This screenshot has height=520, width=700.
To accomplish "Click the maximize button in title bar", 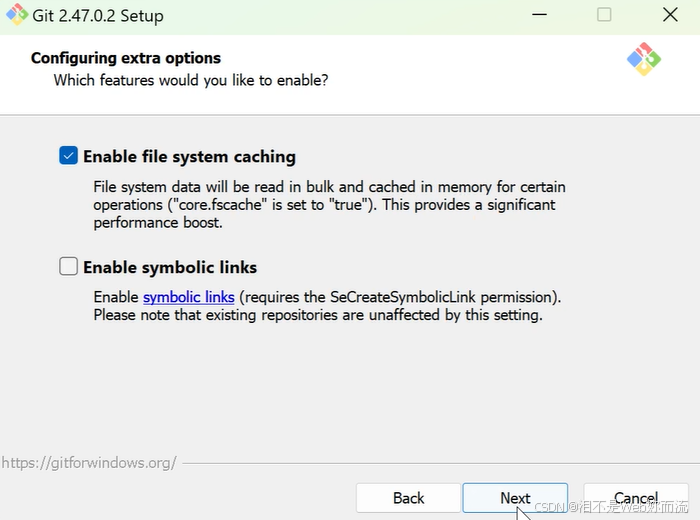I will (x=604, y=15).
